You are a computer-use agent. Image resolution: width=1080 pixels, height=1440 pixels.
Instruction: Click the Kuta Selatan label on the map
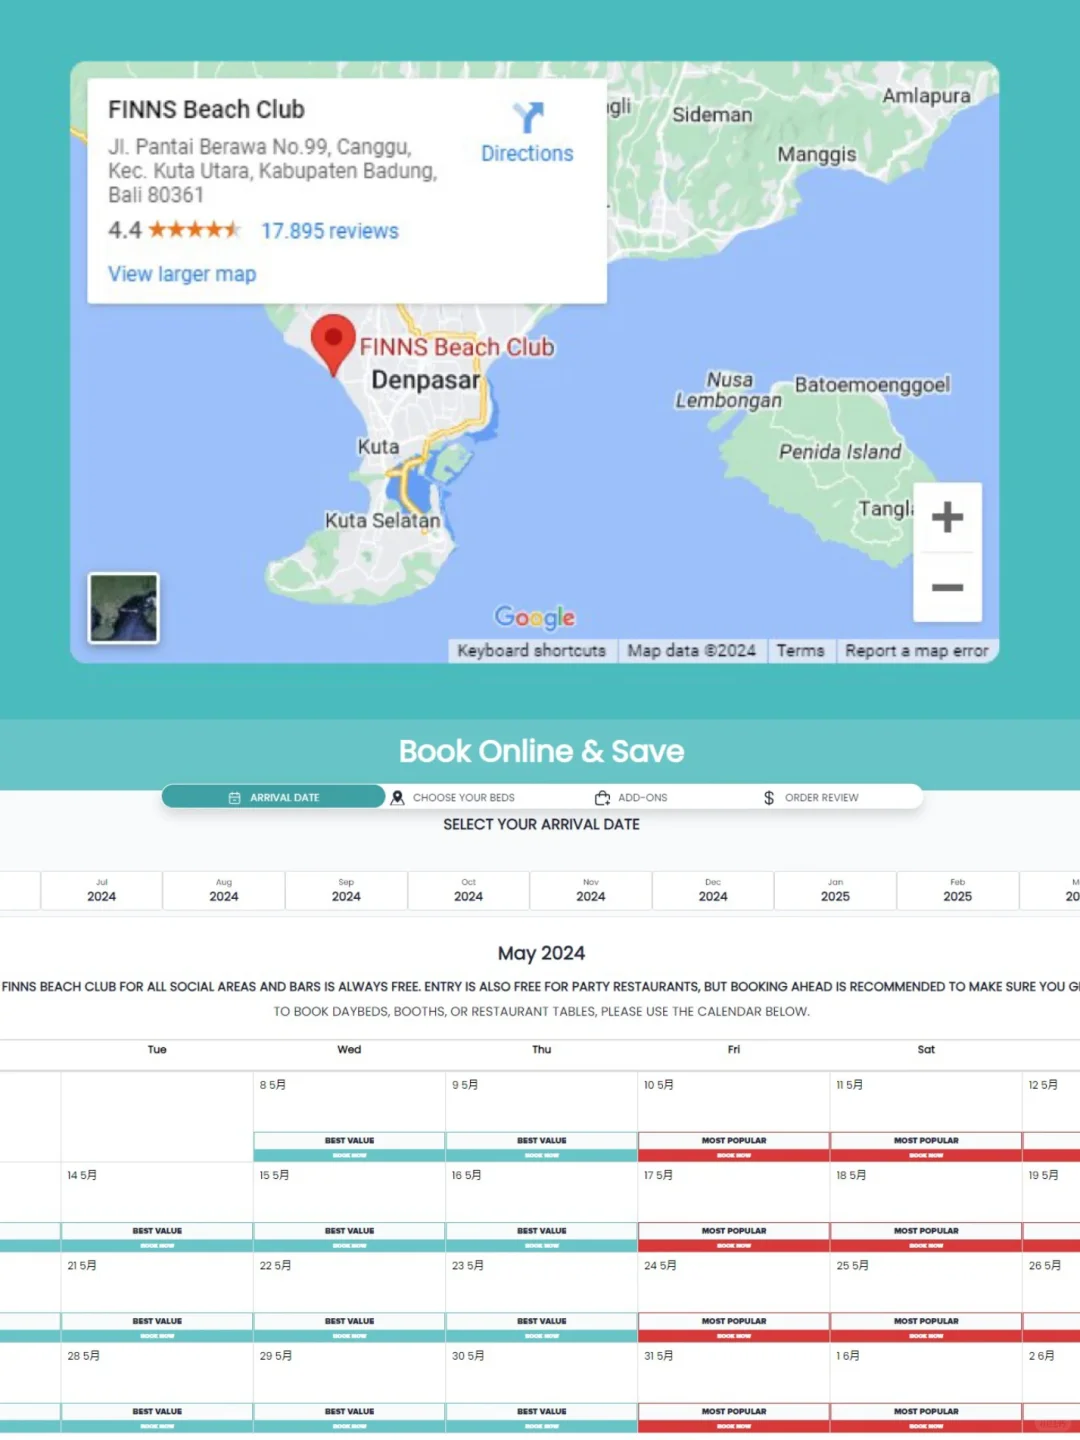382,520
